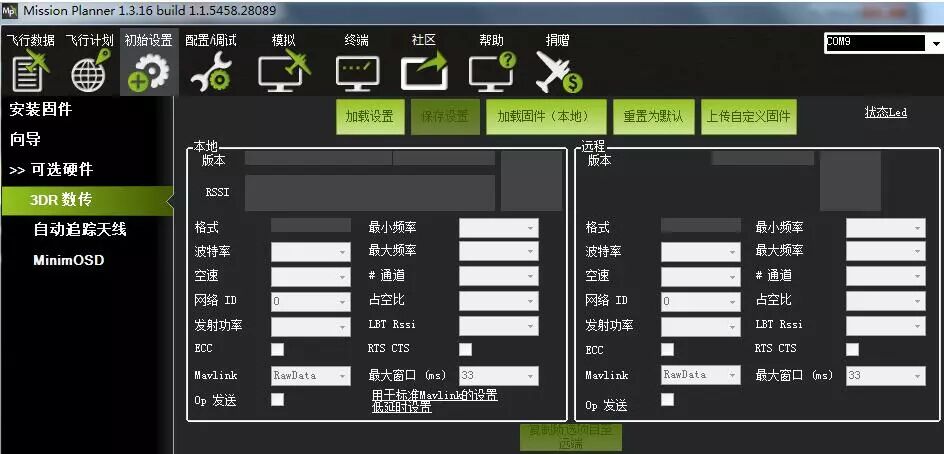Open the local 最大窗口 (ms) dropdown

click(498, 376)
